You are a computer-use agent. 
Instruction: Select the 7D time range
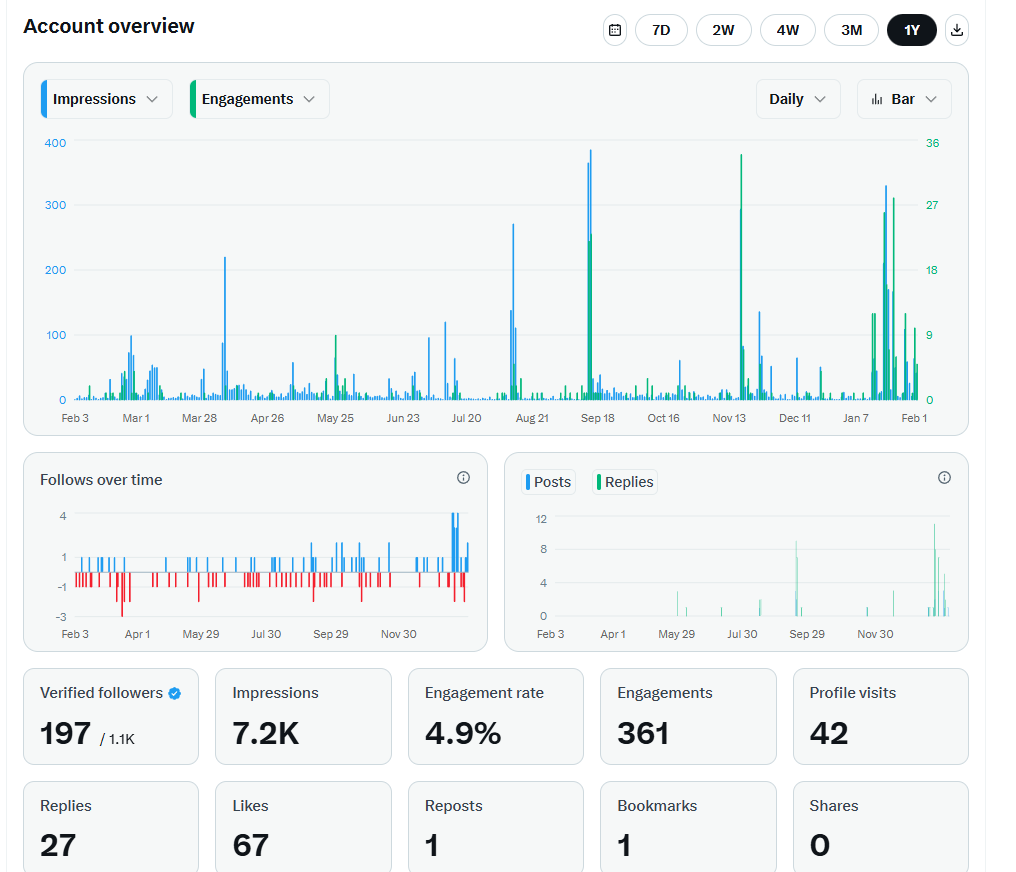661,30
